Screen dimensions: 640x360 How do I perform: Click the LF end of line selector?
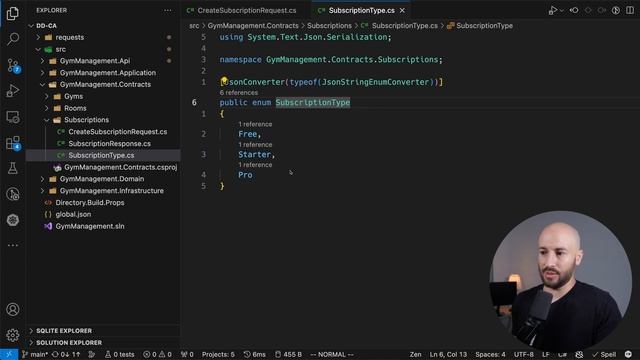(545, 354)
